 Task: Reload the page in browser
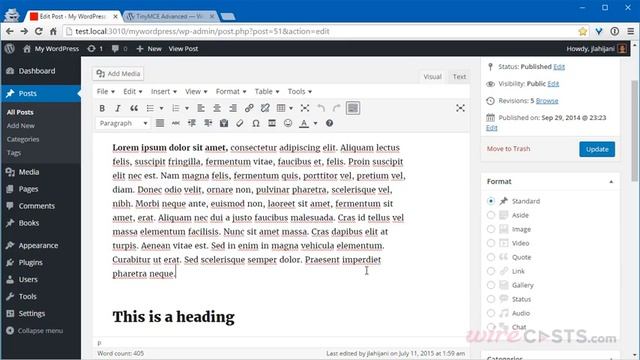[38, 31]
